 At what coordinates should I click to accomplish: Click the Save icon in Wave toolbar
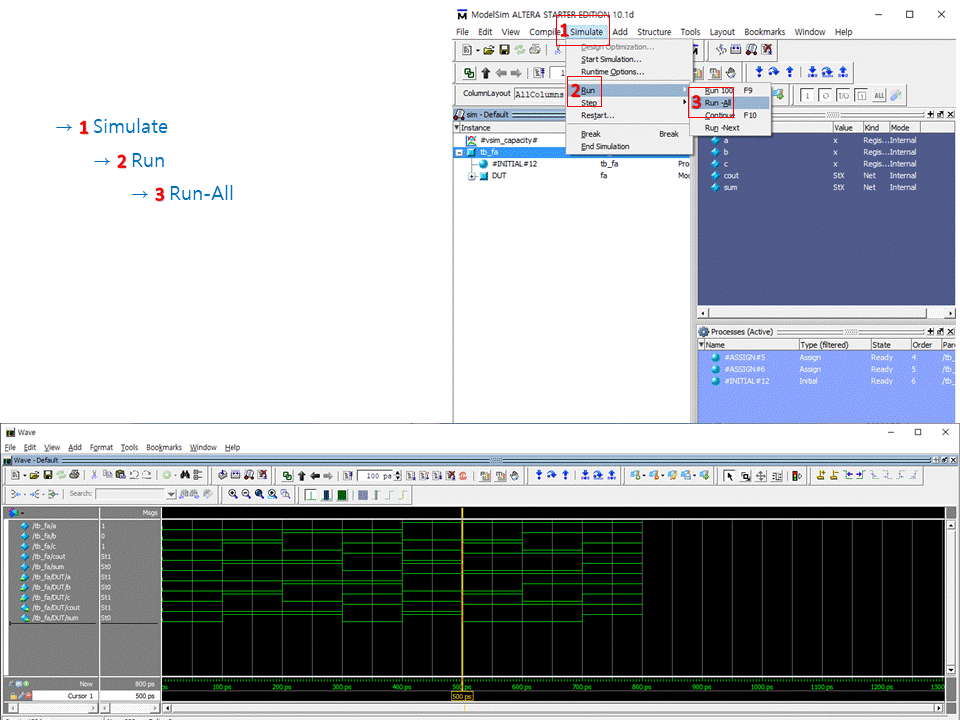48,475
